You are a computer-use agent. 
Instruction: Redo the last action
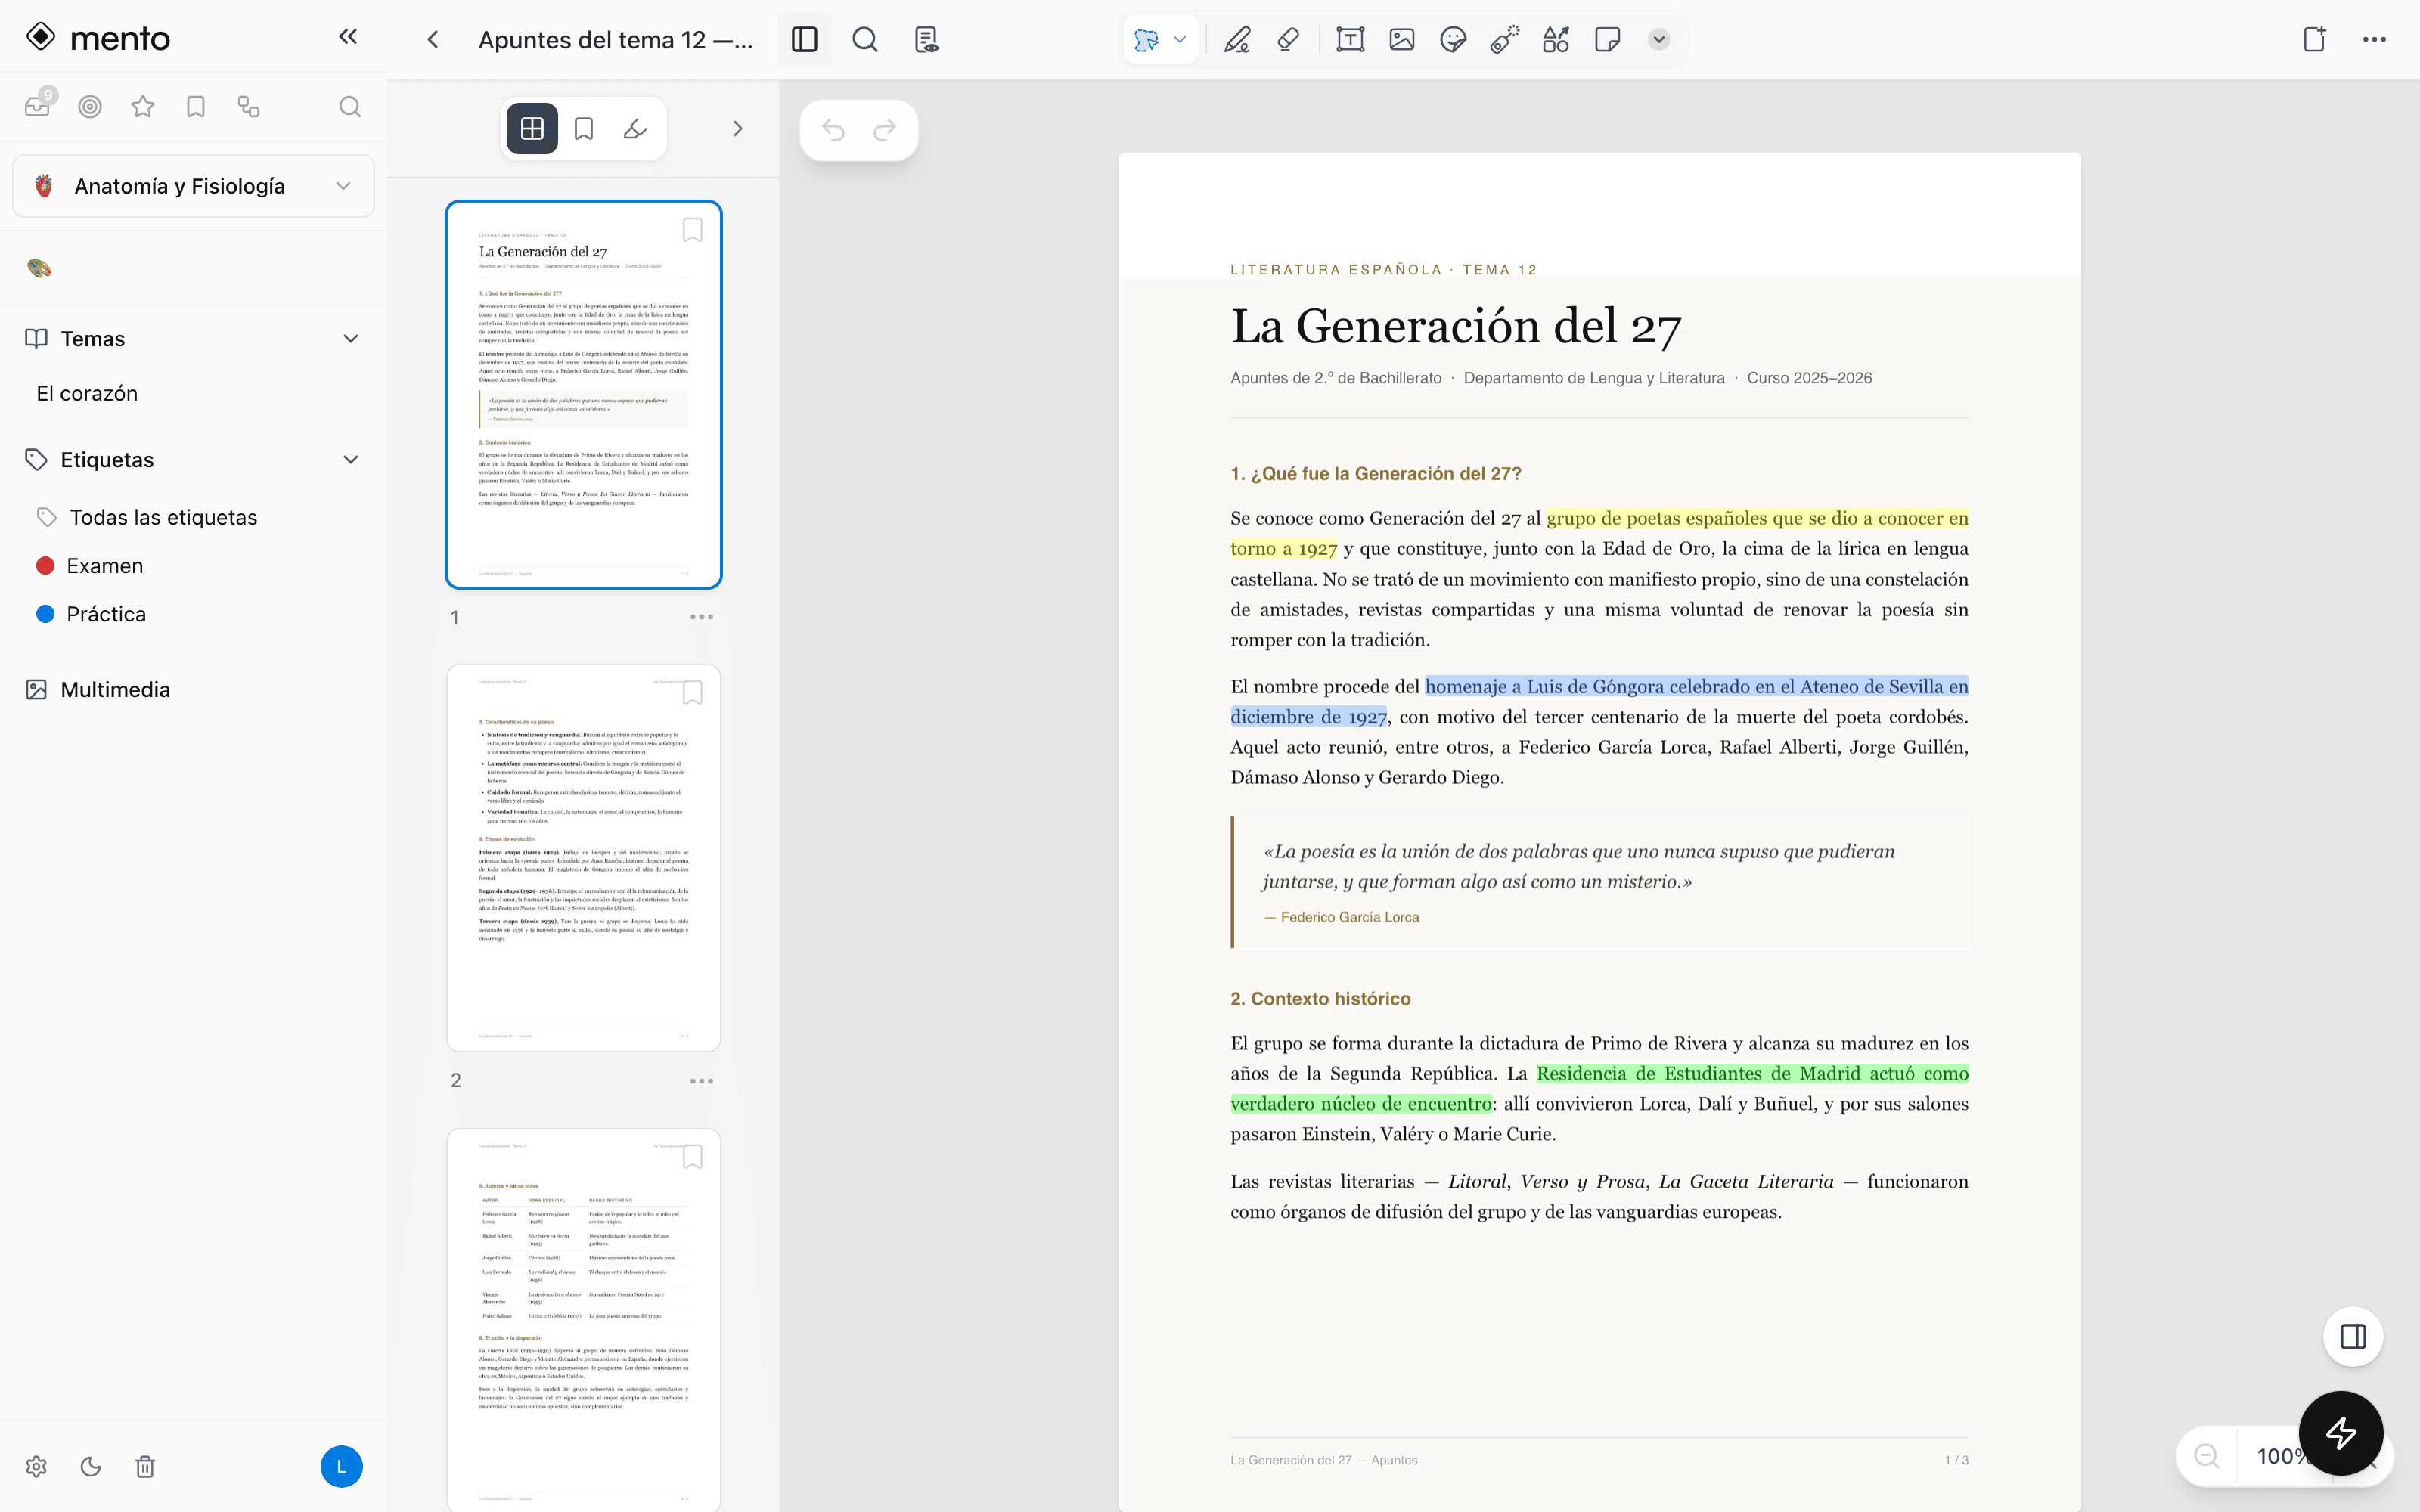[885, 130]
